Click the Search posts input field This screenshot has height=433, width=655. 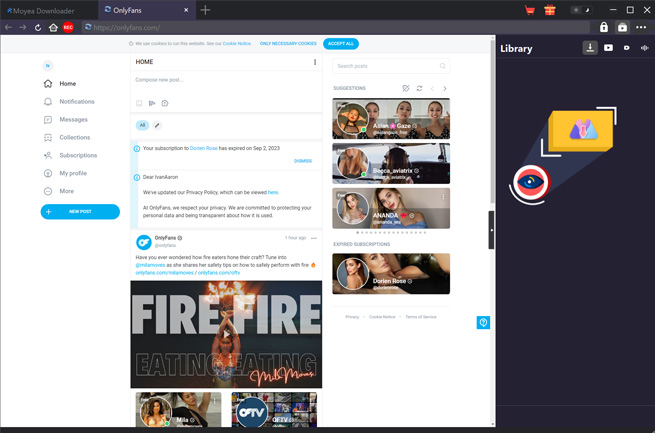point(386,66)
